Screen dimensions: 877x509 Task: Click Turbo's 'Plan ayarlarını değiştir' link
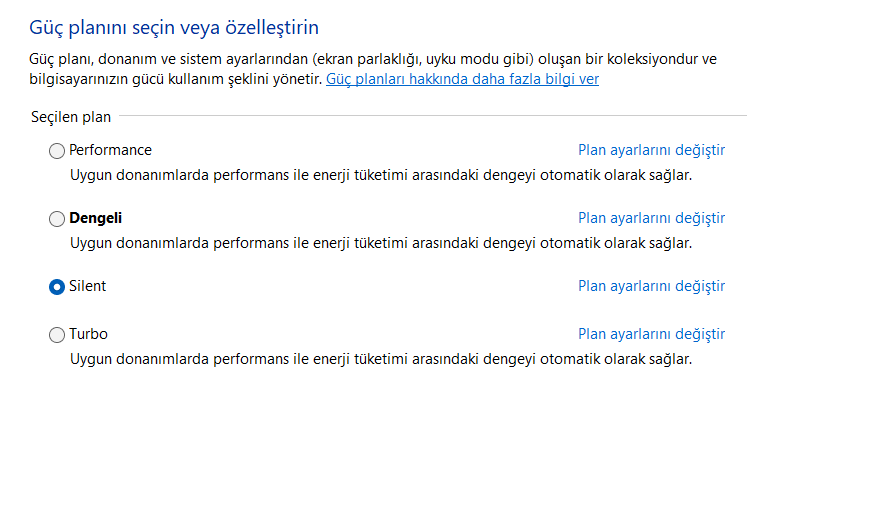click(x=651, y=334)
